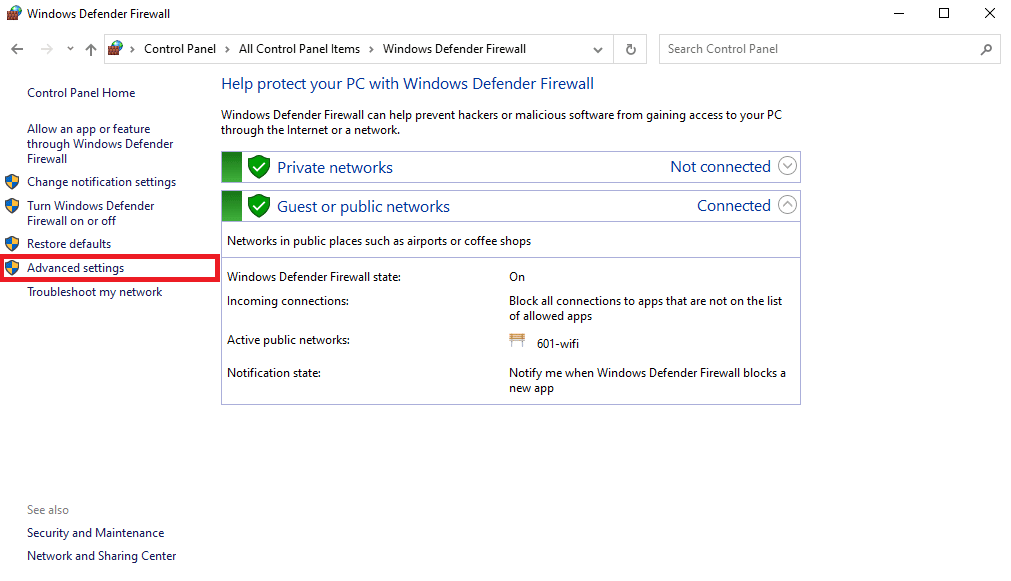Click the Back navigation arrow
This screenshot has height=581, width=1011.
pos(17,49)
